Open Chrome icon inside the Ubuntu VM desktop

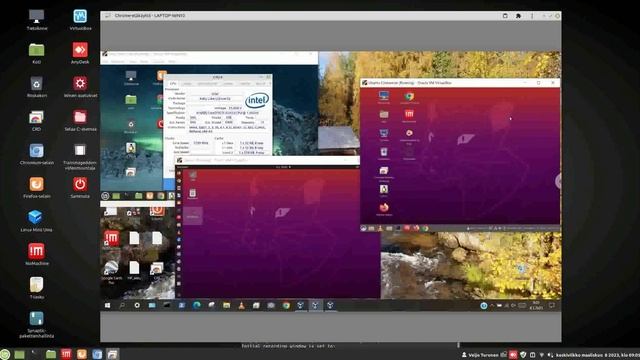(409, 97)
